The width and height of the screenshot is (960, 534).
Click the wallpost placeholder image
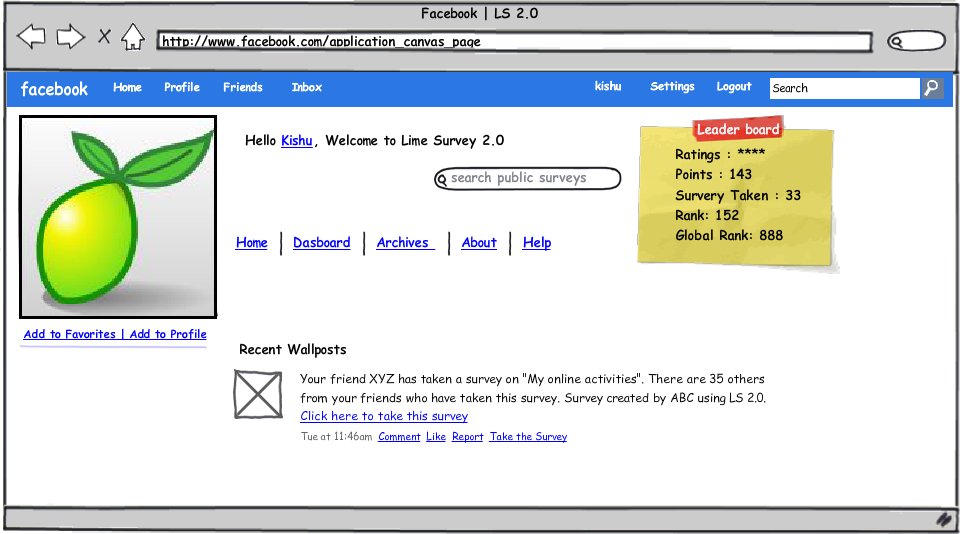click(258, 394)
